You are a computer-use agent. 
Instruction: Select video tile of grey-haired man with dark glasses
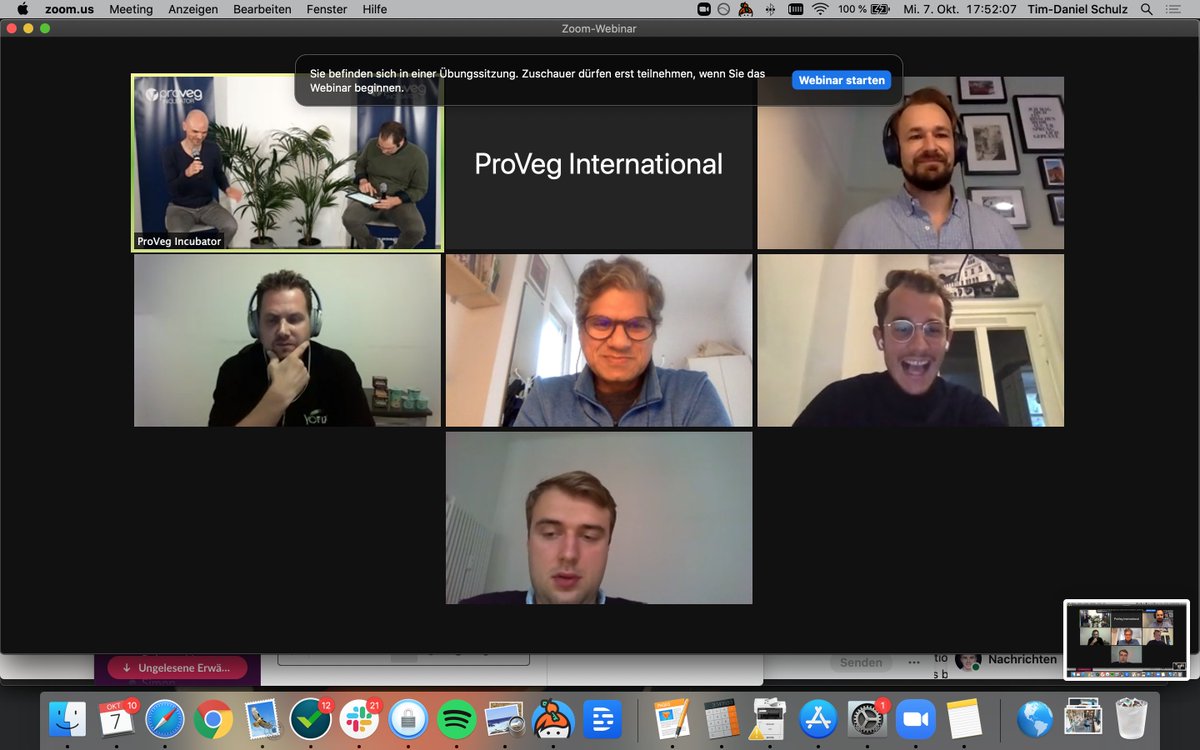(599, 340)
